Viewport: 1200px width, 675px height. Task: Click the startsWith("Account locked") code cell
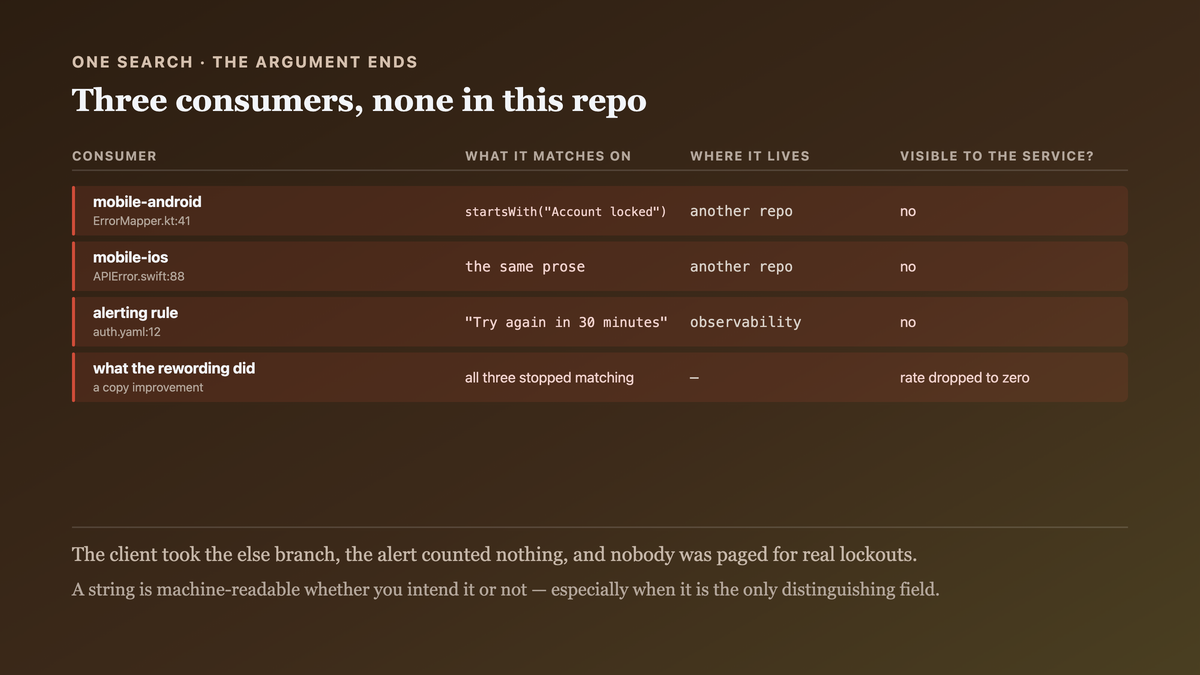(x=566, y=212)
